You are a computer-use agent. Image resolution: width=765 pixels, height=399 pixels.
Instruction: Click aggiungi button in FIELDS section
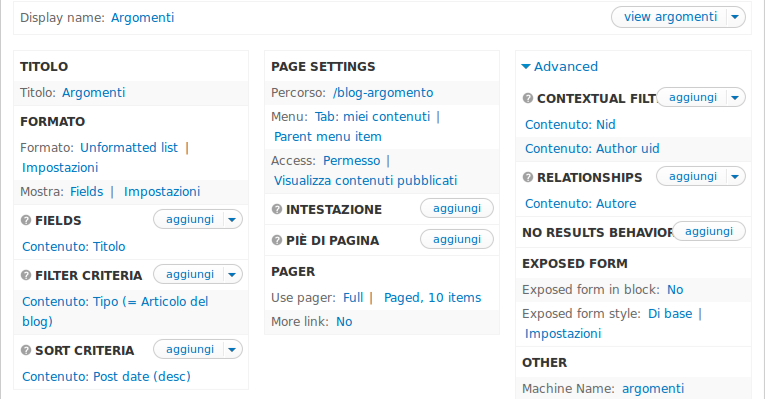pos(189,219)
